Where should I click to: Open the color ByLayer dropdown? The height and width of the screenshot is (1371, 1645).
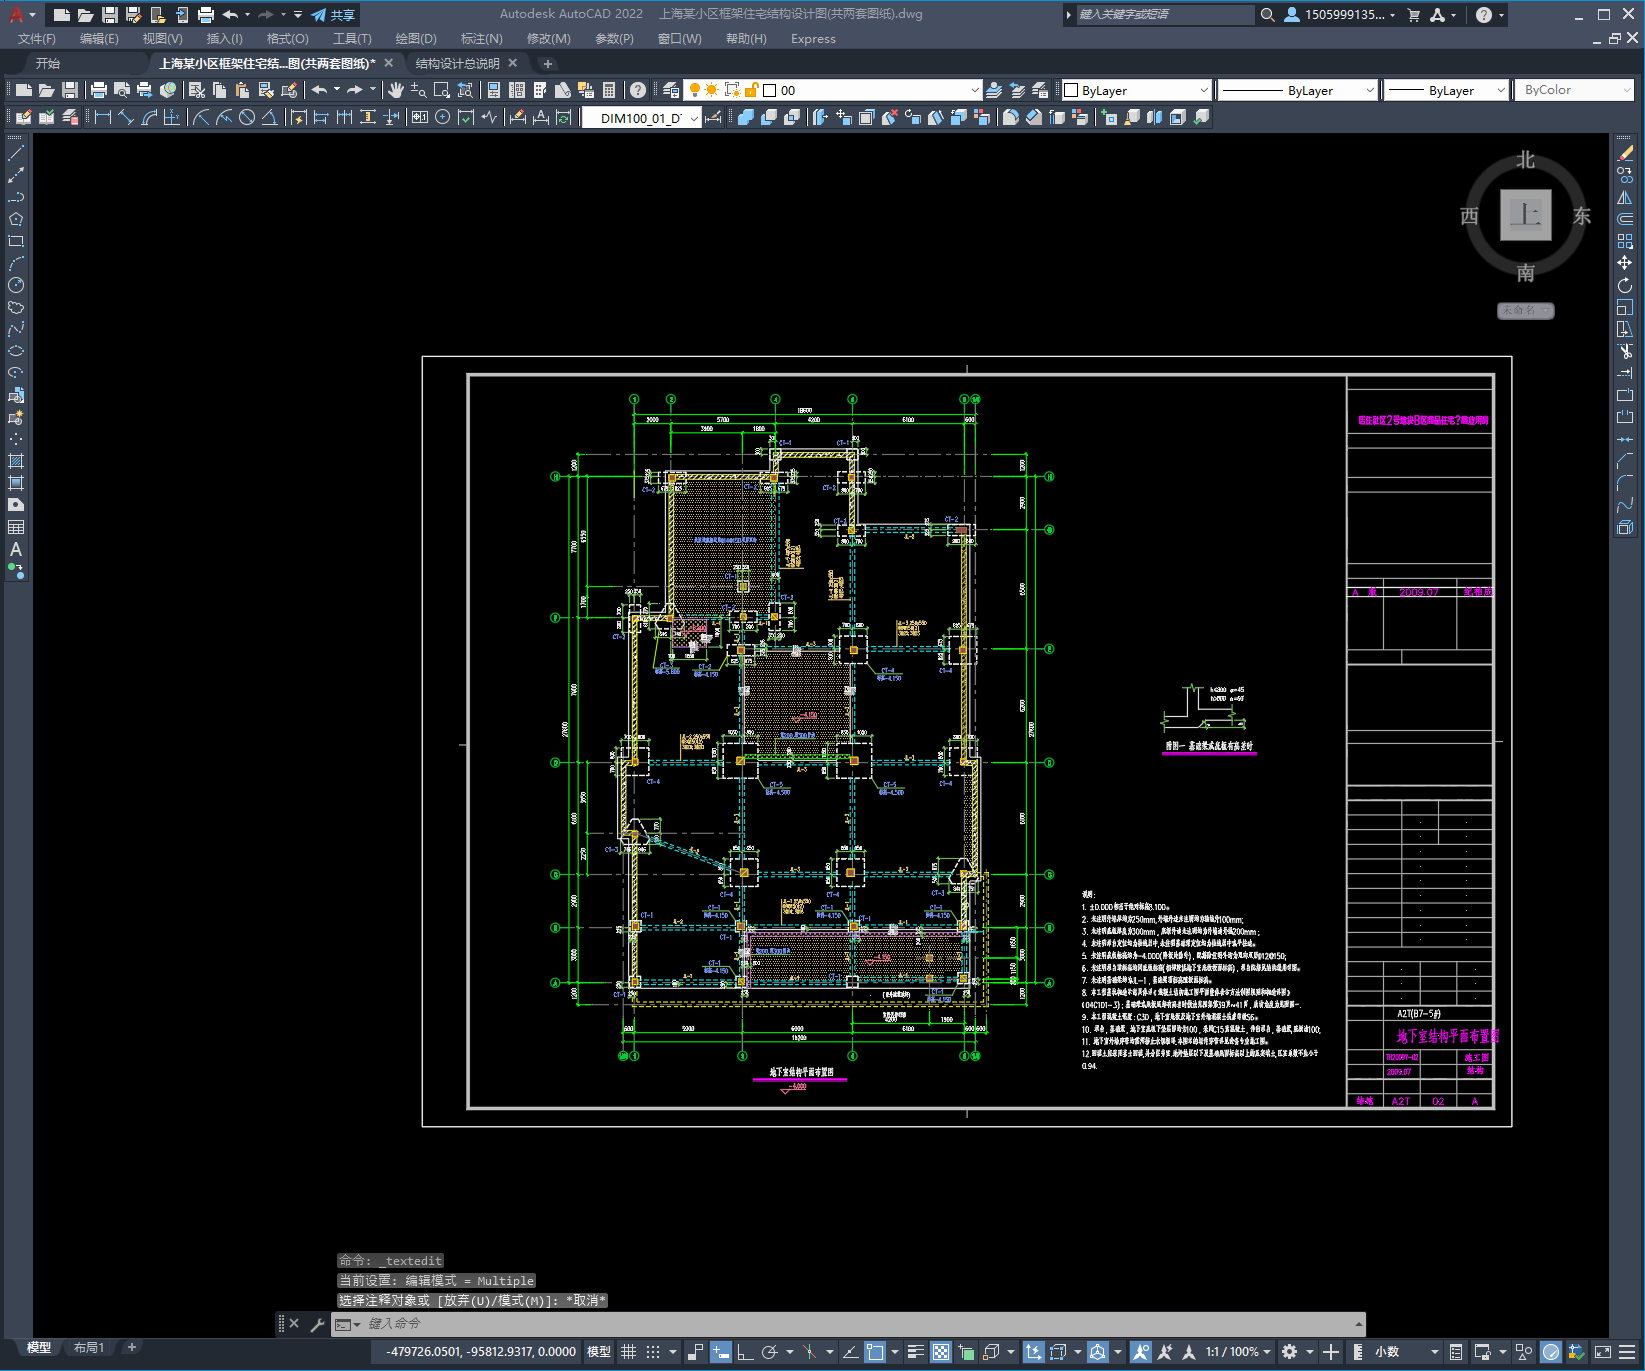1204,90
